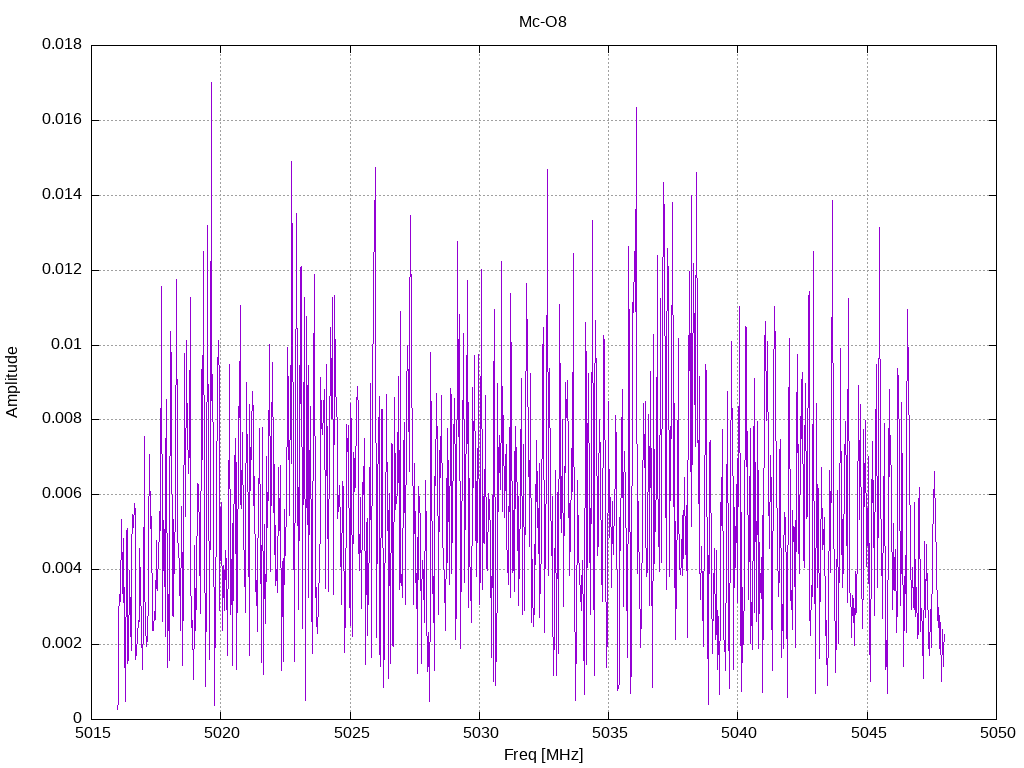1024x768 pixels.
Task: Click the 5040 x-axis tick label
Action: tap(739, 733)
